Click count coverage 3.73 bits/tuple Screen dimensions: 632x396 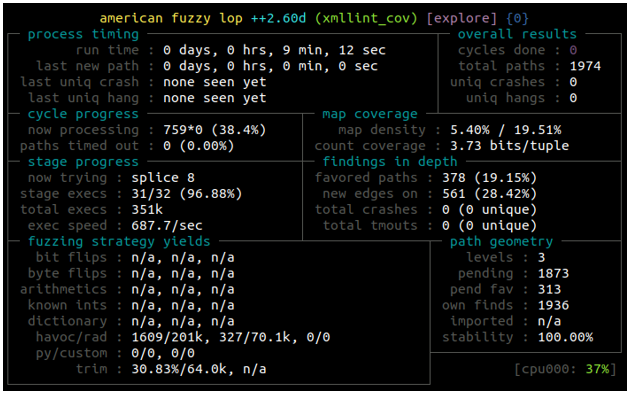pyautogui.click(x=509, y=146)
